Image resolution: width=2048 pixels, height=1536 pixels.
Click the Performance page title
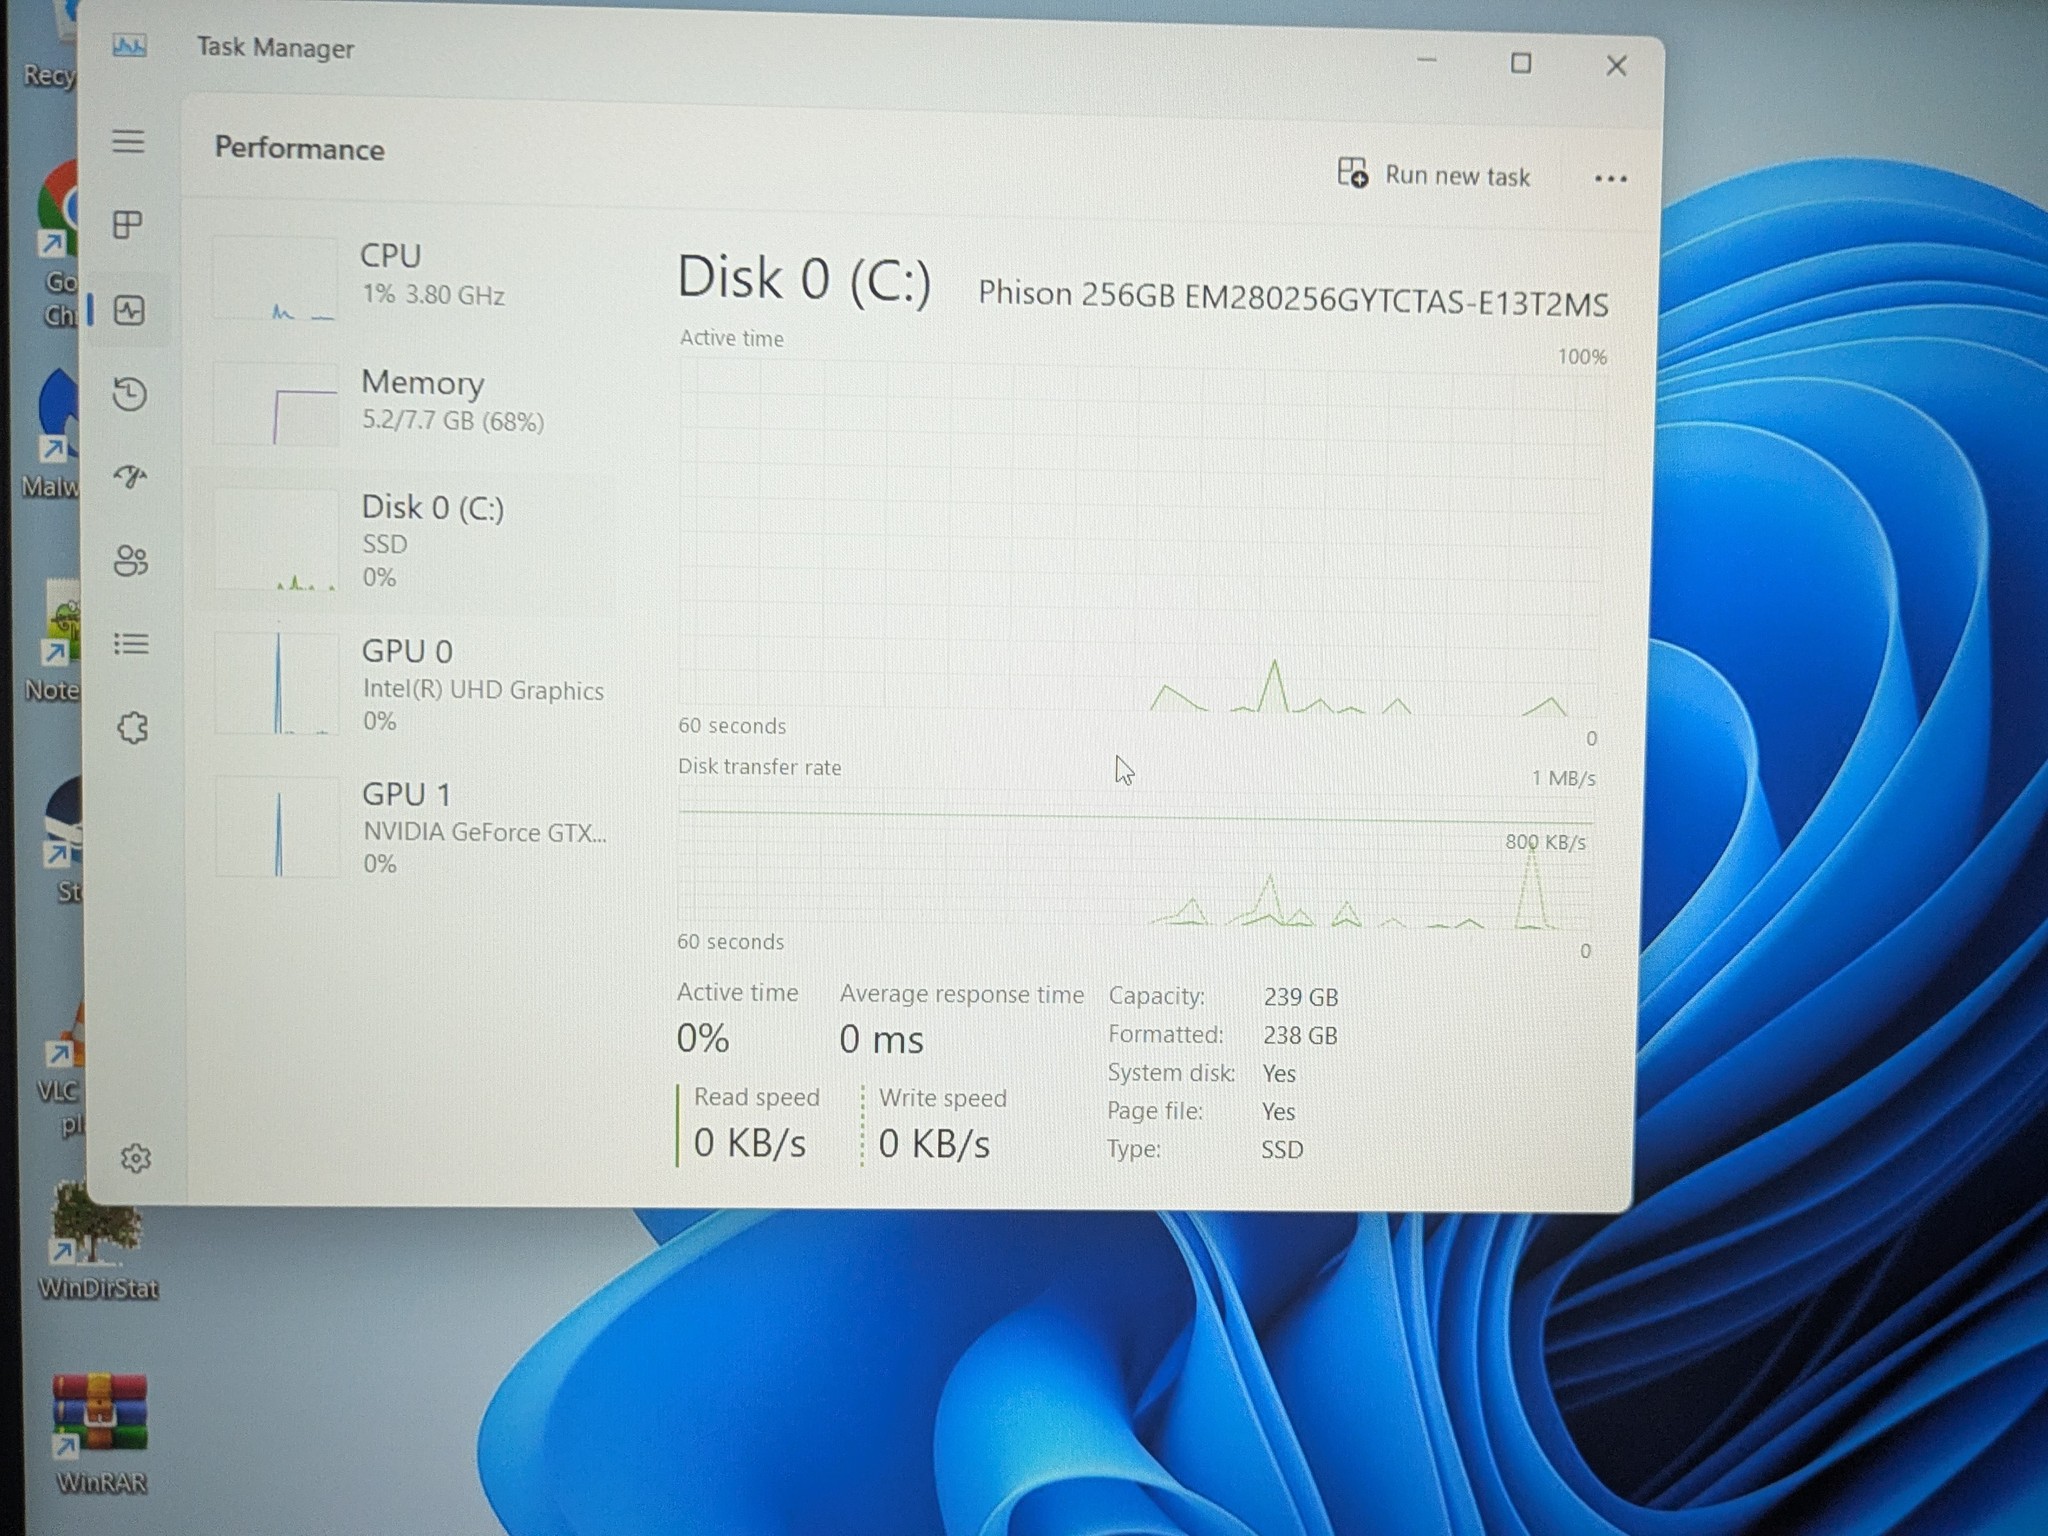299,149
